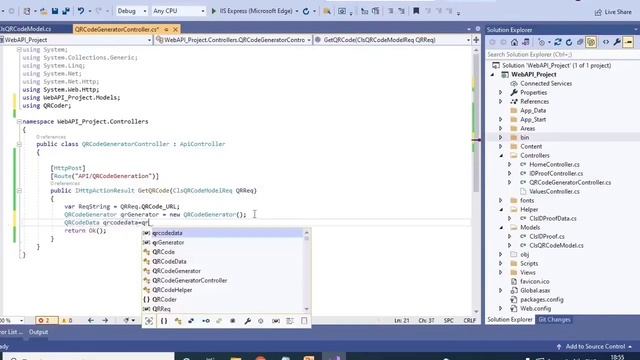Toggle the Preview Selected Items button in Solution Explorer
This screenshot has width=640, height=360.
[x=628, y=42]
